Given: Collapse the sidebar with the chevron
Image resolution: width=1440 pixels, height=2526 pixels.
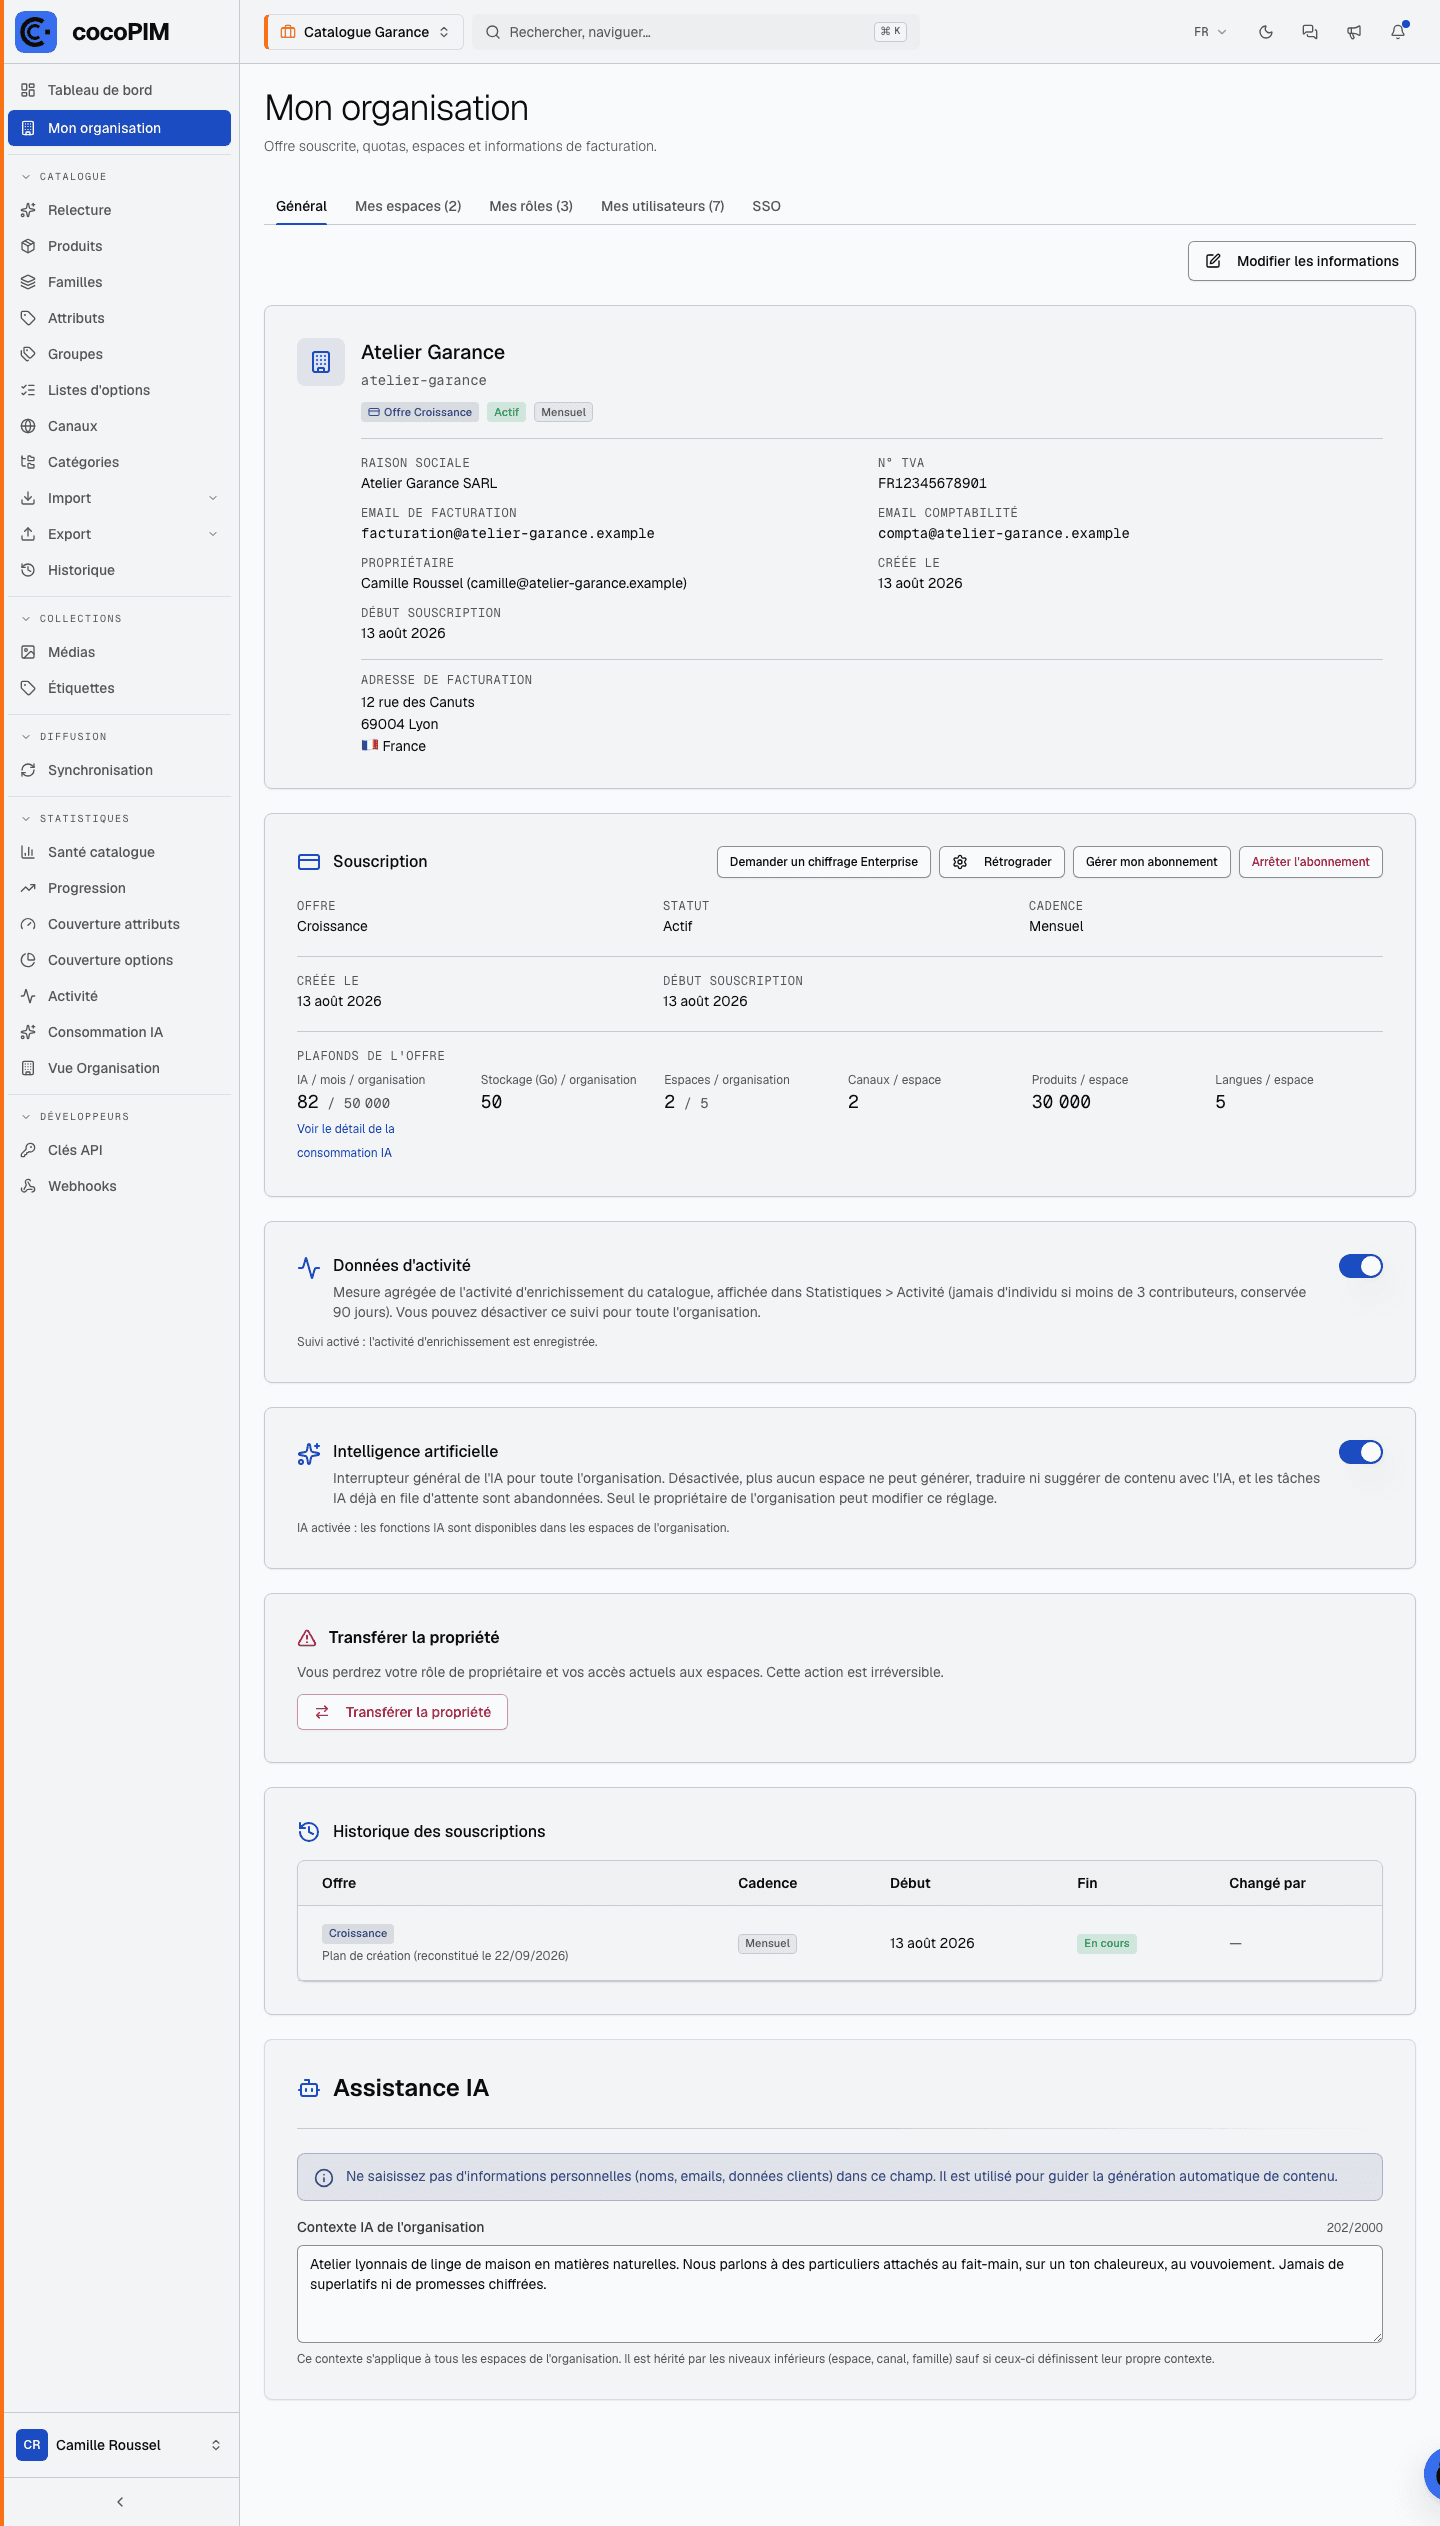Looking at the screenshot, I should coord(120,2502).
